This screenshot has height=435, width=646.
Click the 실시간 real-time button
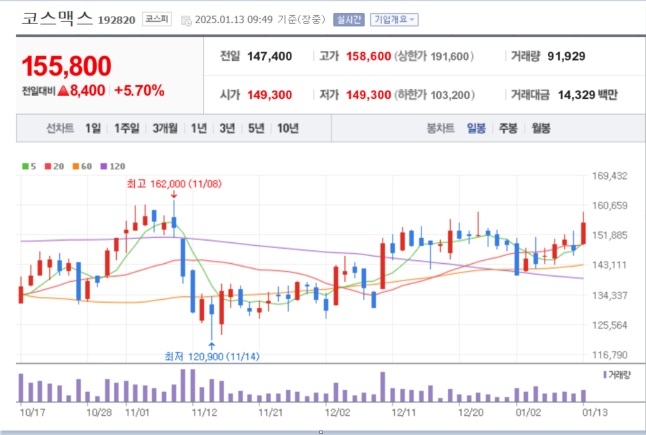348,19
